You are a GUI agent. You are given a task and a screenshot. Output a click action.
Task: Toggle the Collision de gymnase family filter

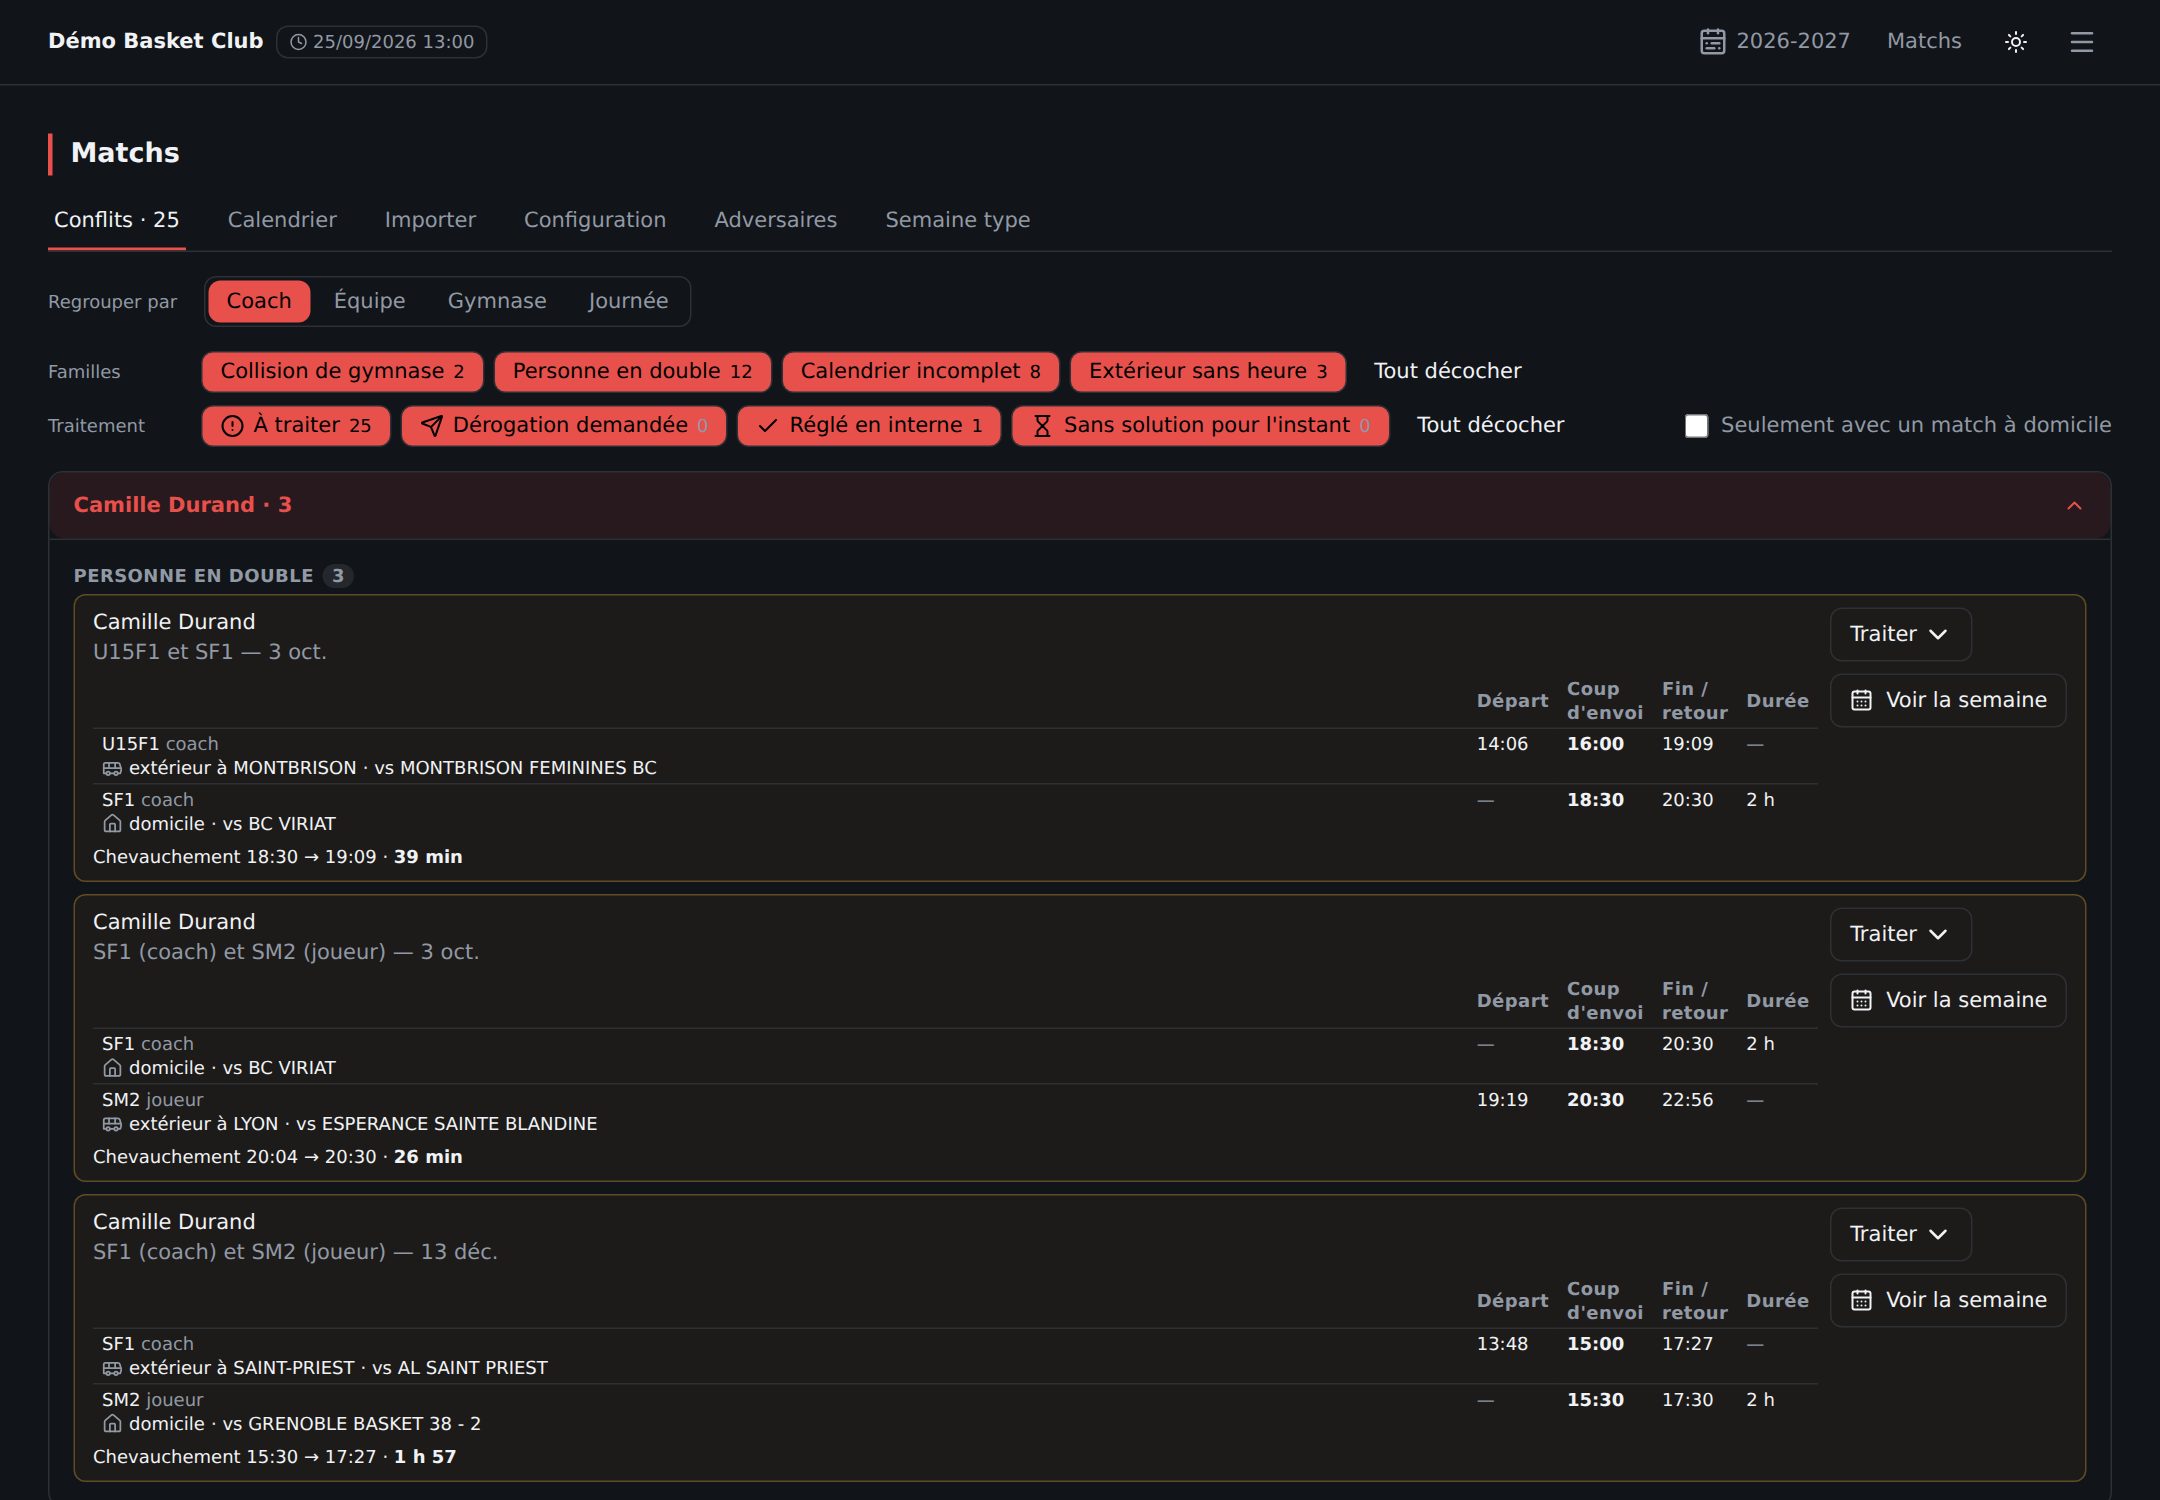click(x=342, y=372)
